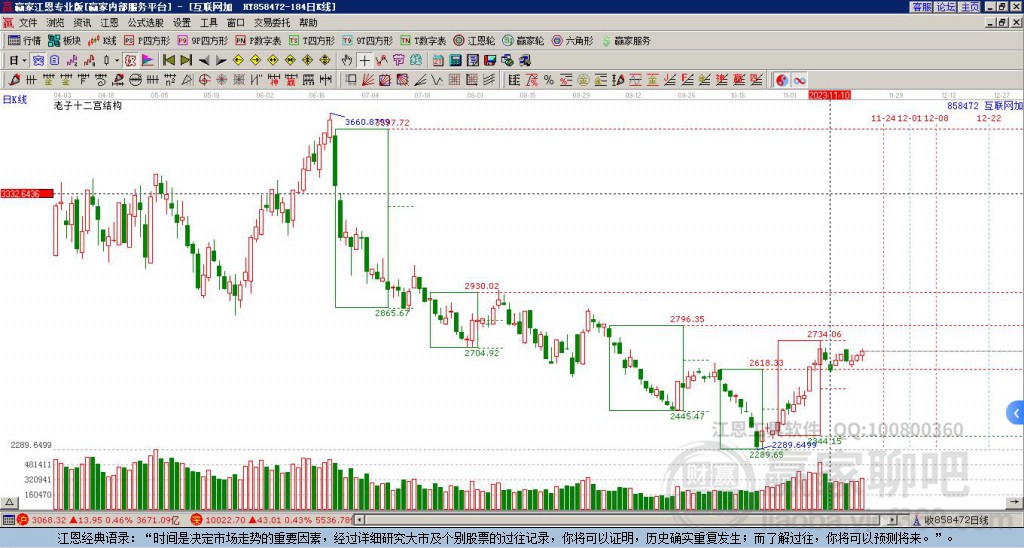Screen dimensions: 1024x548
Task: Open the 公式选股 menu
Action: coord(146,23)
